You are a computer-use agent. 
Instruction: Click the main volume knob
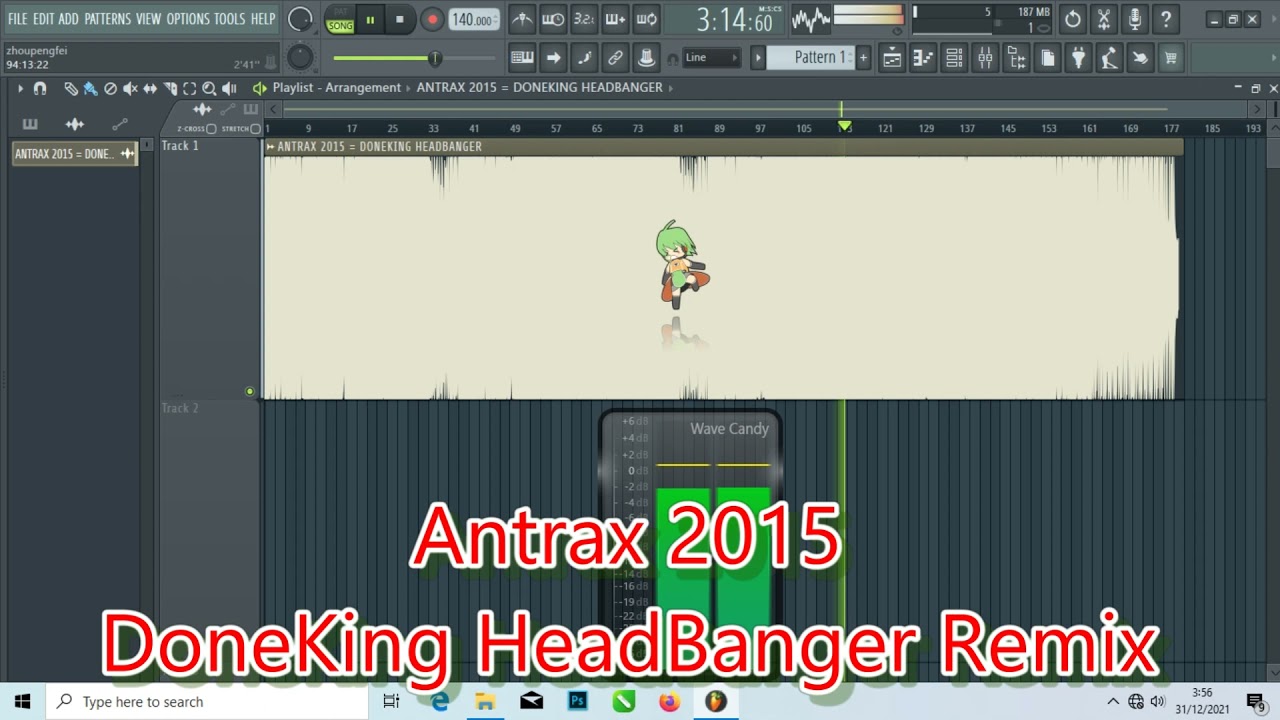tap(299, 19)
